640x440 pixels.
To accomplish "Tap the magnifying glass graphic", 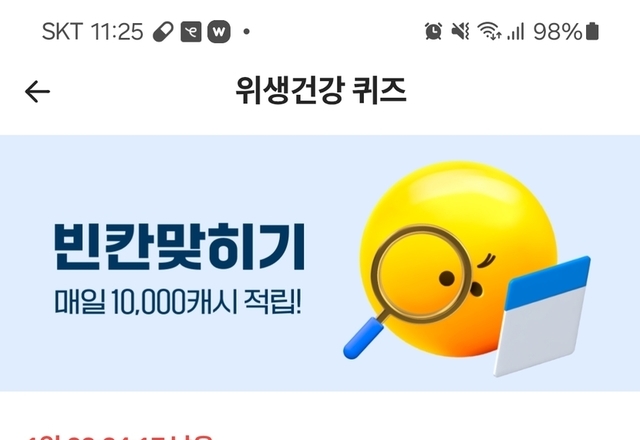I will click(407, 288).
